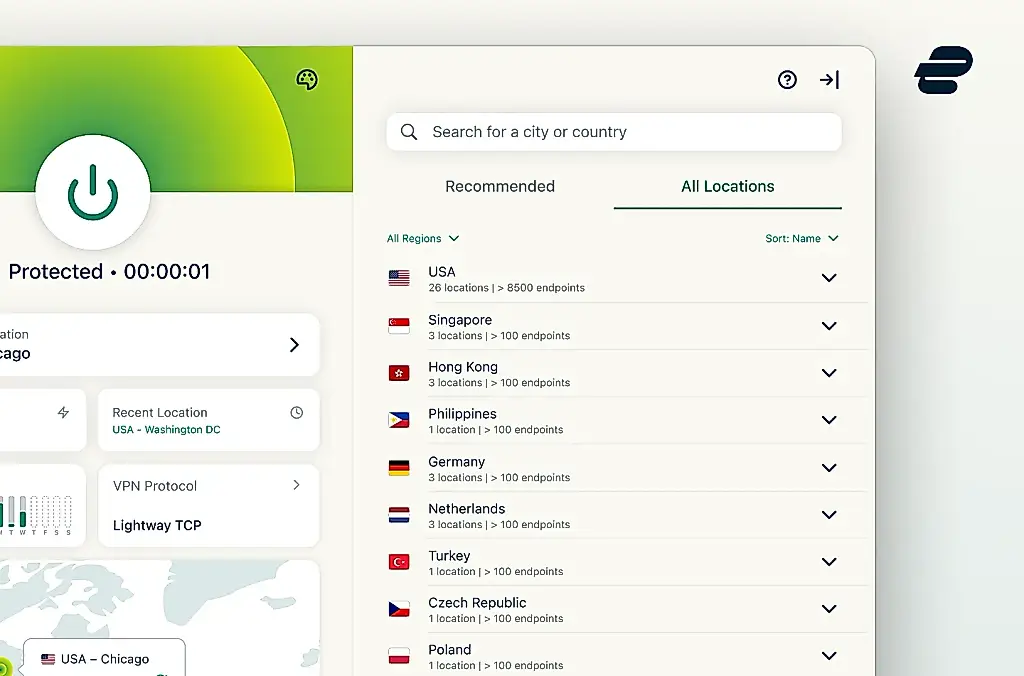Expand the Netherlands locations list
1024x676 pixels.
829,515
